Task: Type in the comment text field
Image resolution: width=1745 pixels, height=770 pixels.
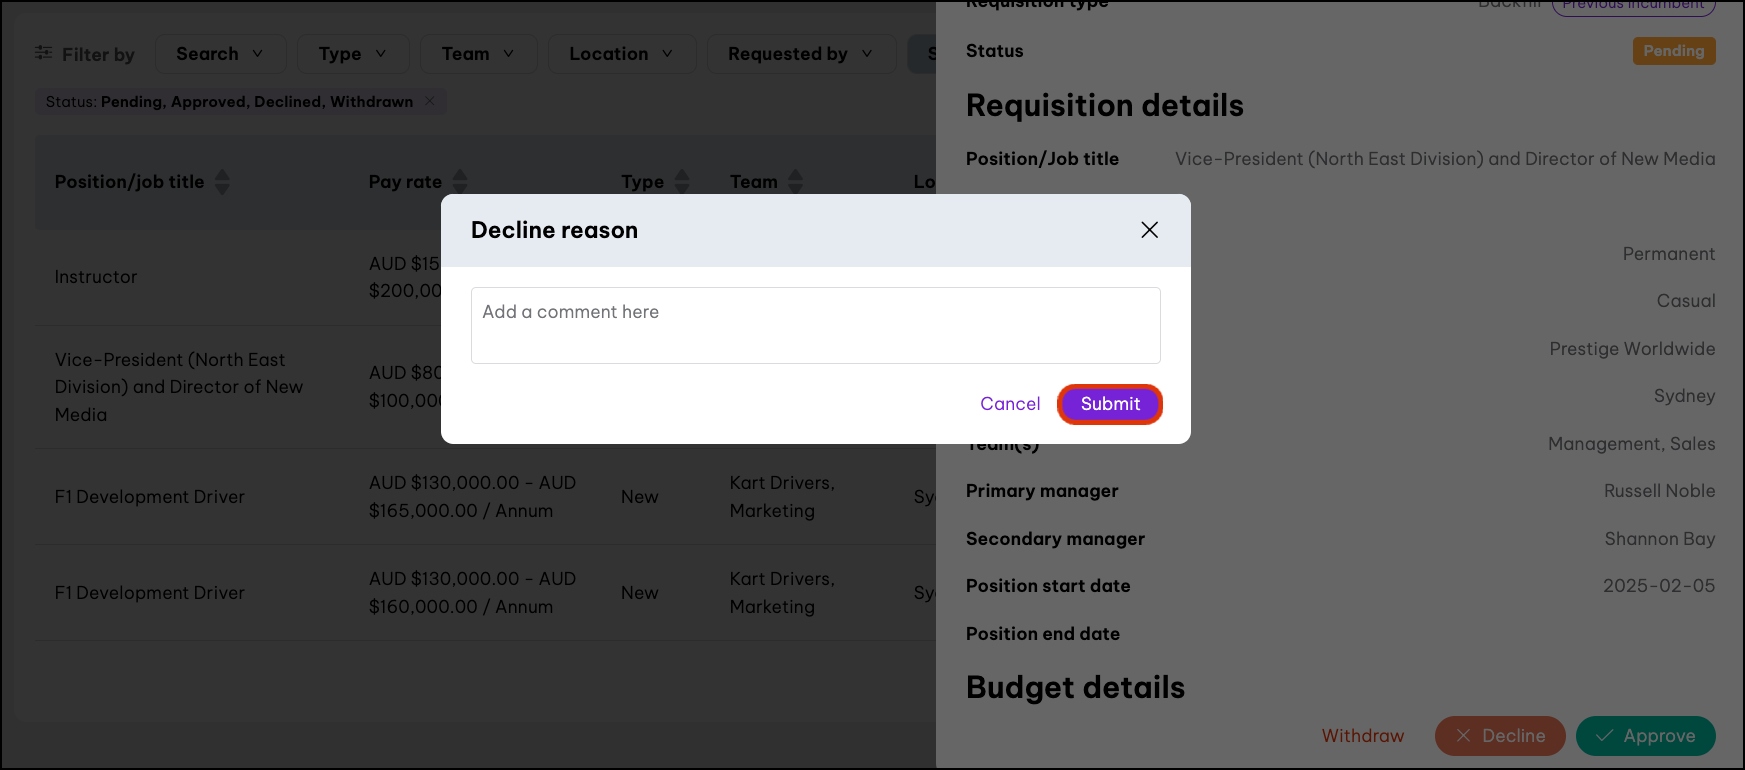Action: click(815, 325)
